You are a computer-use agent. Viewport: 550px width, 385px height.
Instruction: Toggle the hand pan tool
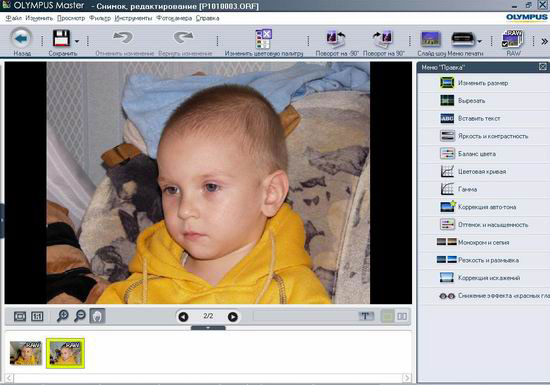[x=97, y=316]
